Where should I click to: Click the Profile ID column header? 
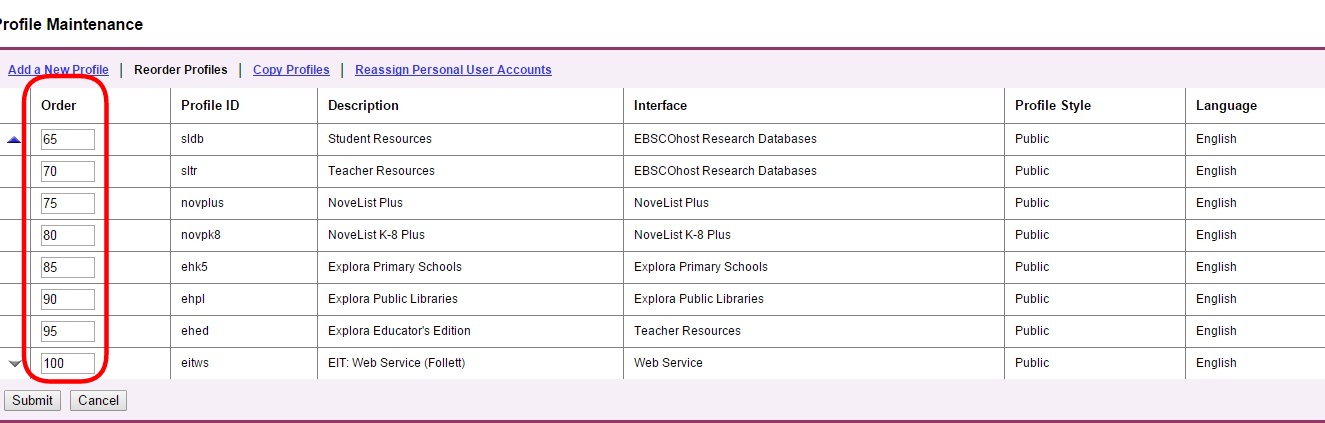pos(210,105)
